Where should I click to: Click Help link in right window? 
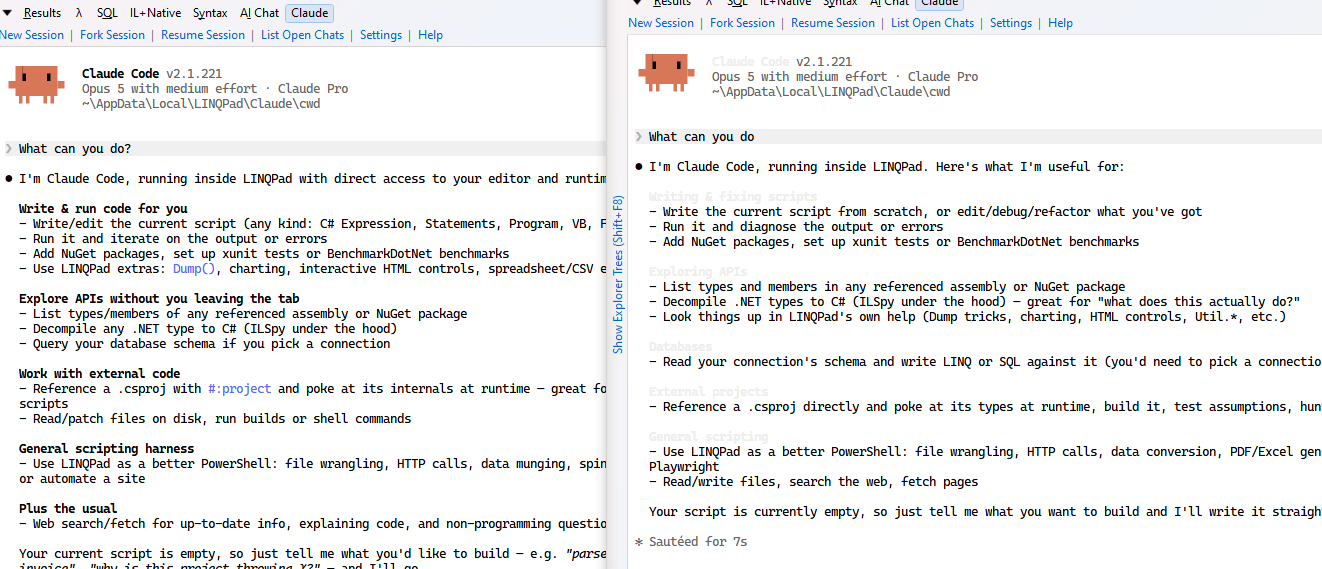[x=1060, y=23]
